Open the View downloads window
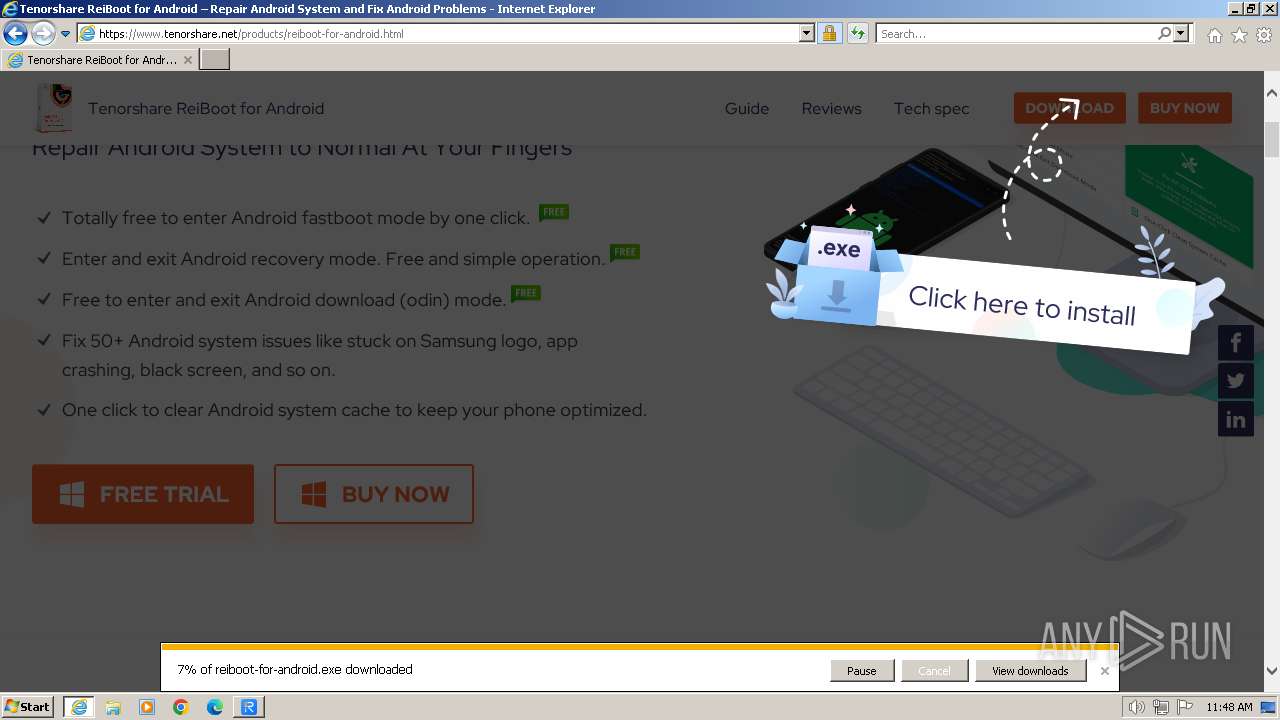Image resolution: width=1280 pixels, height=720 pixels. (x=1030, y=671)
